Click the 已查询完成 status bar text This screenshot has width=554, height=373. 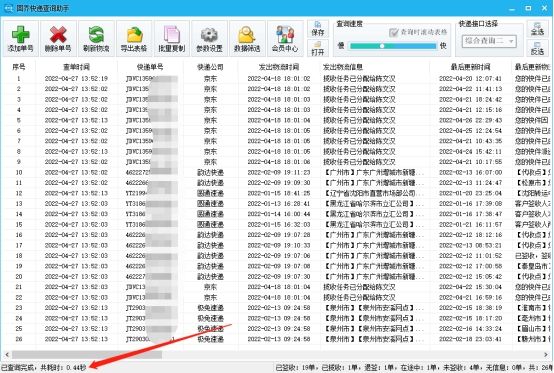[44, 368]
